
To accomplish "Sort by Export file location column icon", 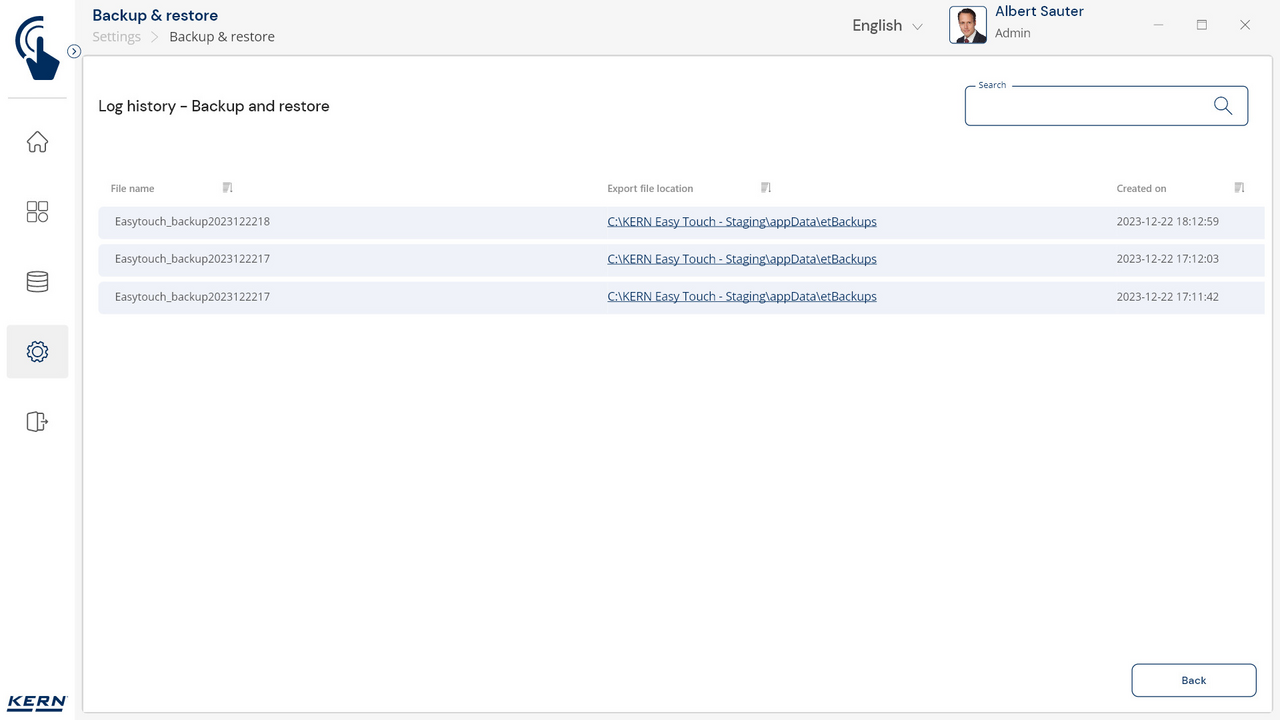I will 766,188.
